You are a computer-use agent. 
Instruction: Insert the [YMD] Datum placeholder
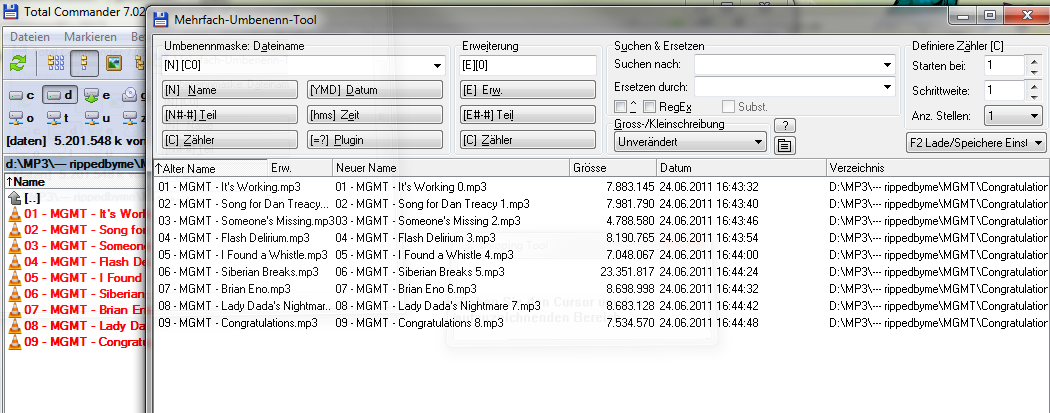375,90
